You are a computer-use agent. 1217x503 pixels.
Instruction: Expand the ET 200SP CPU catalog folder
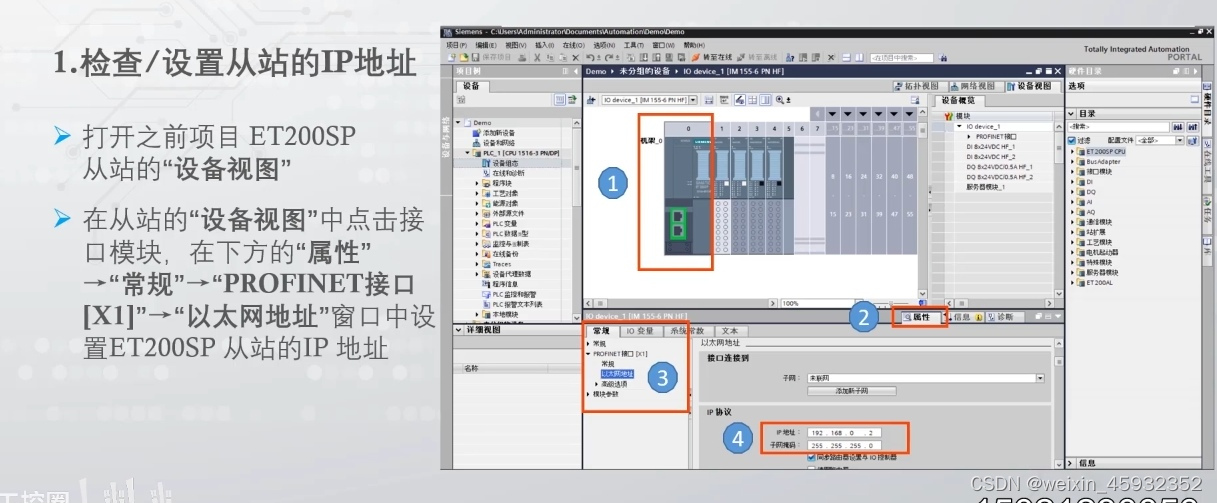pos(1073,151)
